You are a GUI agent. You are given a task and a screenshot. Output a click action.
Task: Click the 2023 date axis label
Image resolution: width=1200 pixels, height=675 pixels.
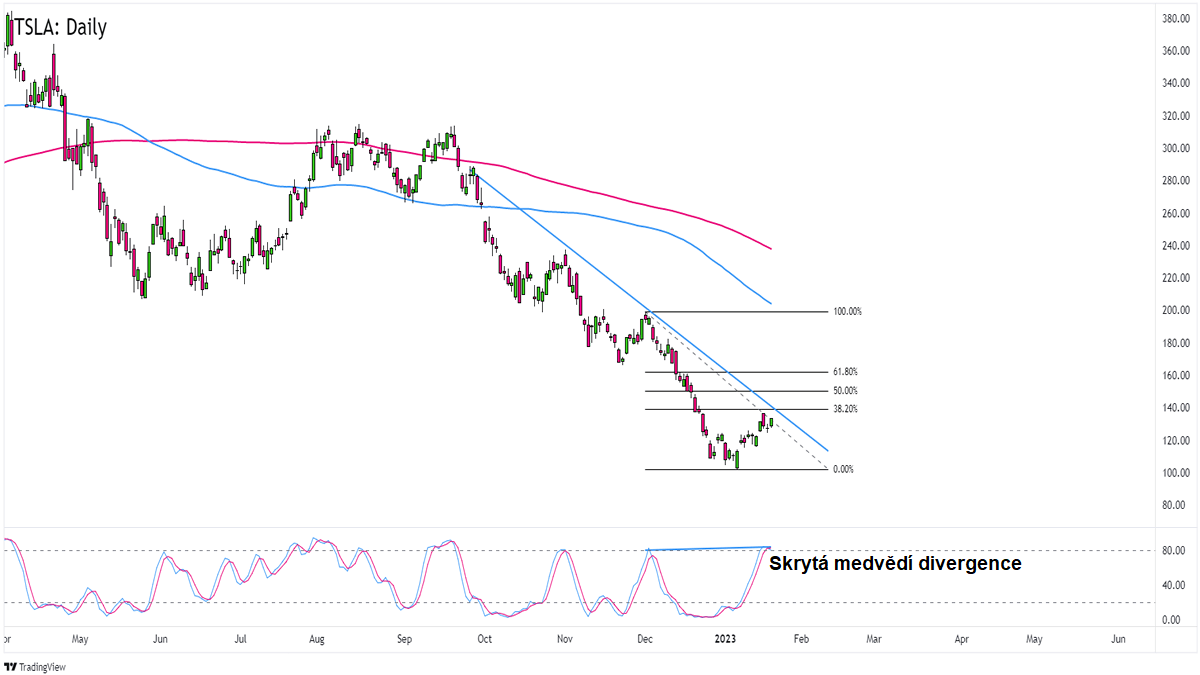724,637
